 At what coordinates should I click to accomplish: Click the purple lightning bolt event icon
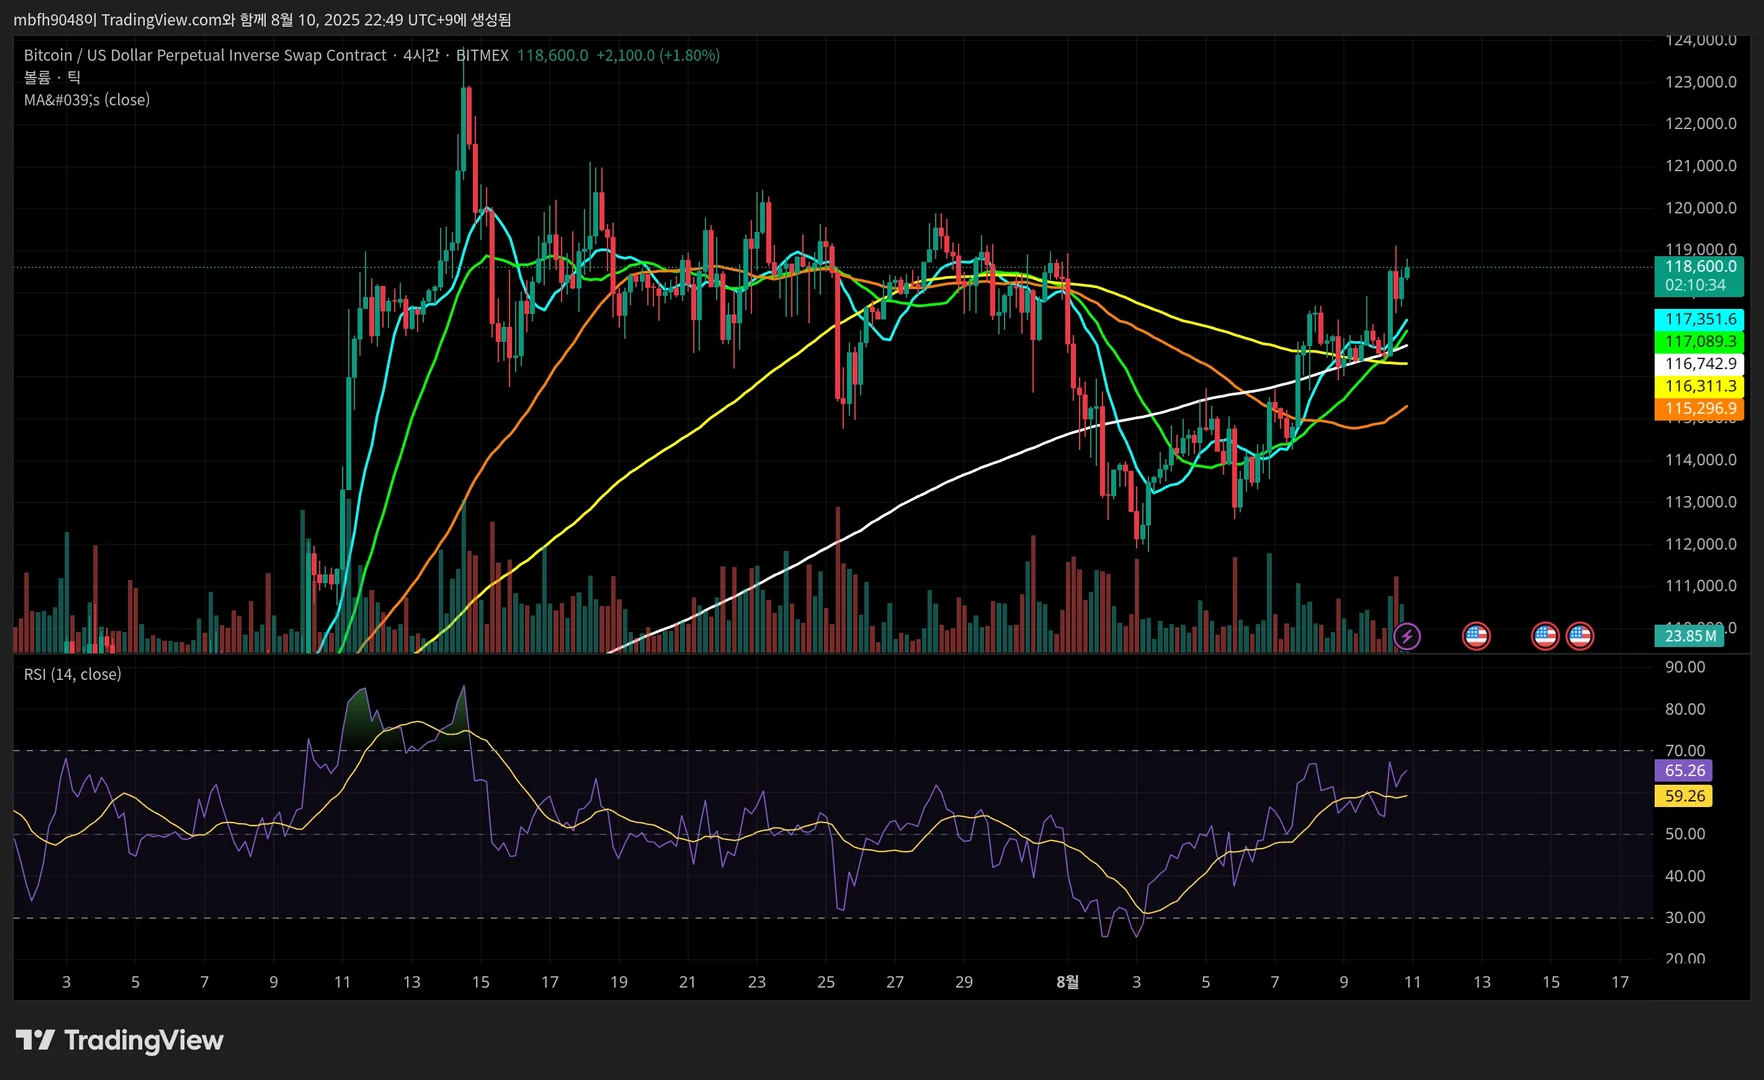(1407, 636)
